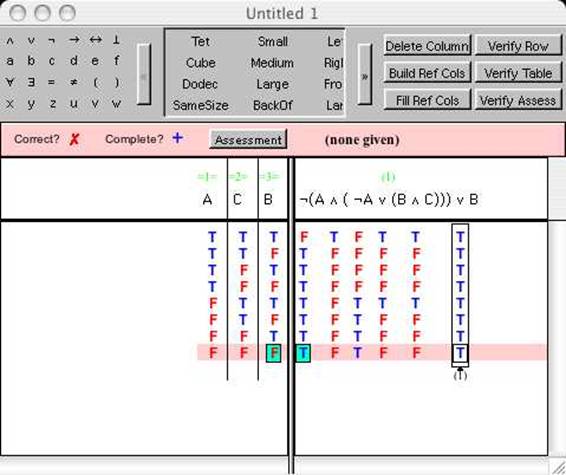Screen dimensions: 566x475
Task: Insert the biconditional ↔ symbol
Action: coord(95,40)
